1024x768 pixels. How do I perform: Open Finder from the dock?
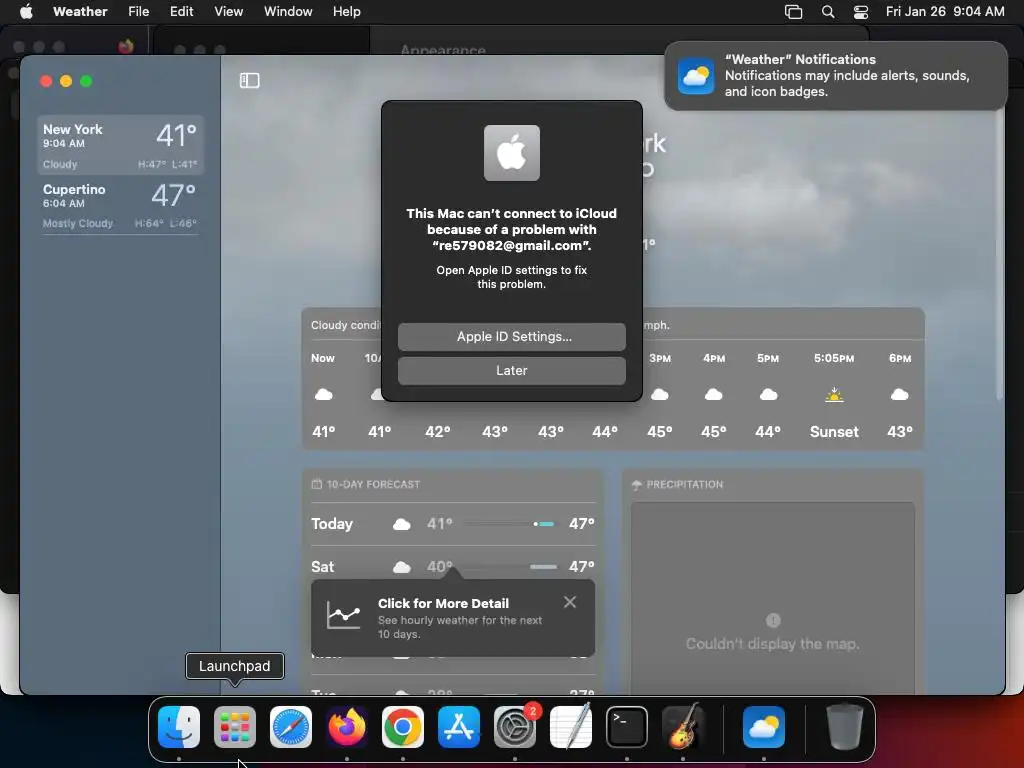click(x=179, y=727)
